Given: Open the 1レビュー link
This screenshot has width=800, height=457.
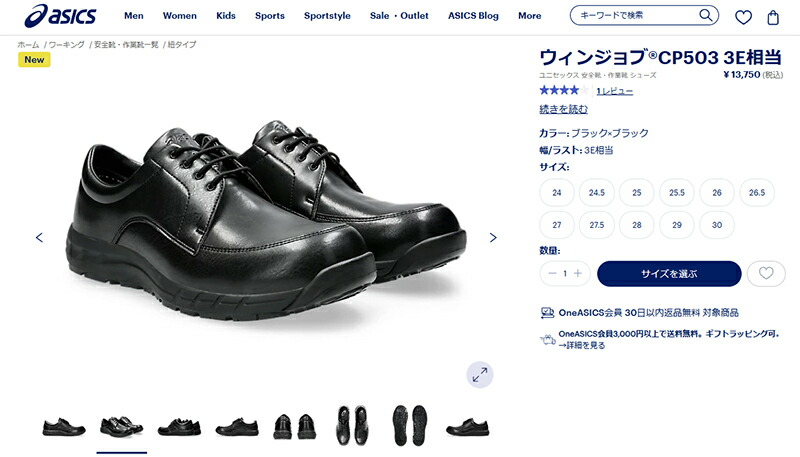Looking at the screenshot, I should point(615,91).
